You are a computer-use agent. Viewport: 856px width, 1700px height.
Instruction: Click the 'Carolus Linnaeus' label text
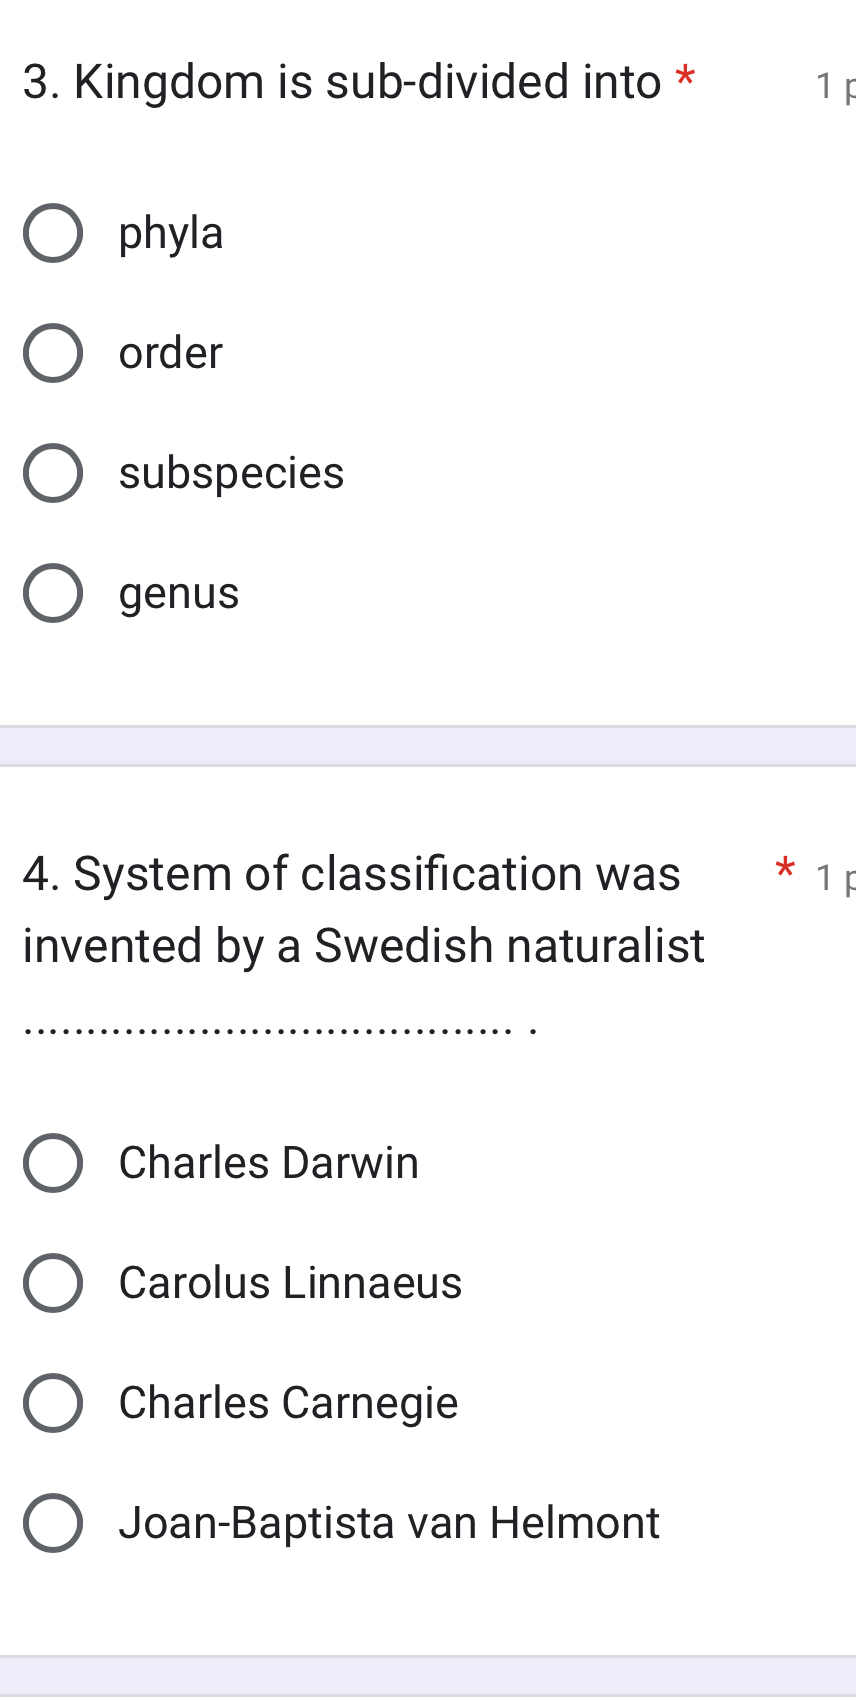tap(290, 1283)
